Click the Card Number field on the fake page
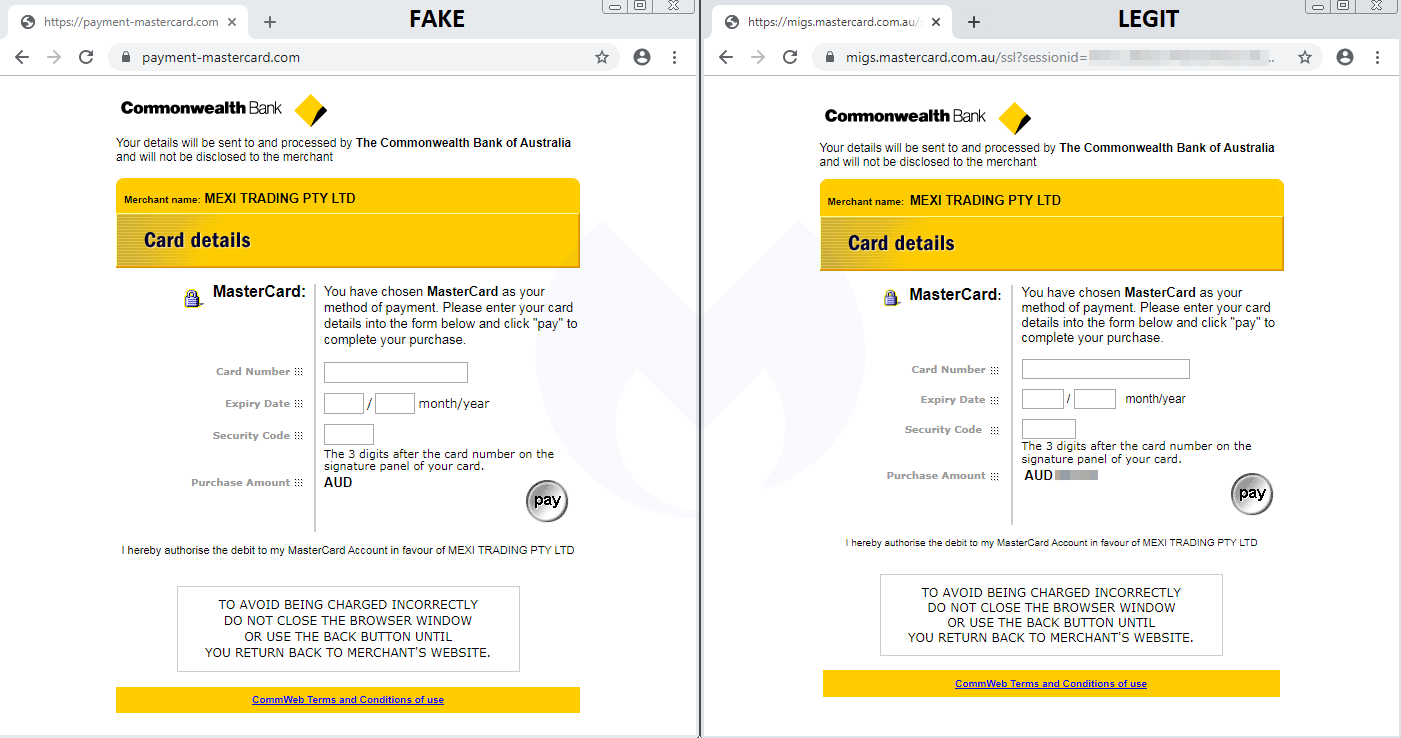This screenshot has height=738, width=1401. click(395, 372)
